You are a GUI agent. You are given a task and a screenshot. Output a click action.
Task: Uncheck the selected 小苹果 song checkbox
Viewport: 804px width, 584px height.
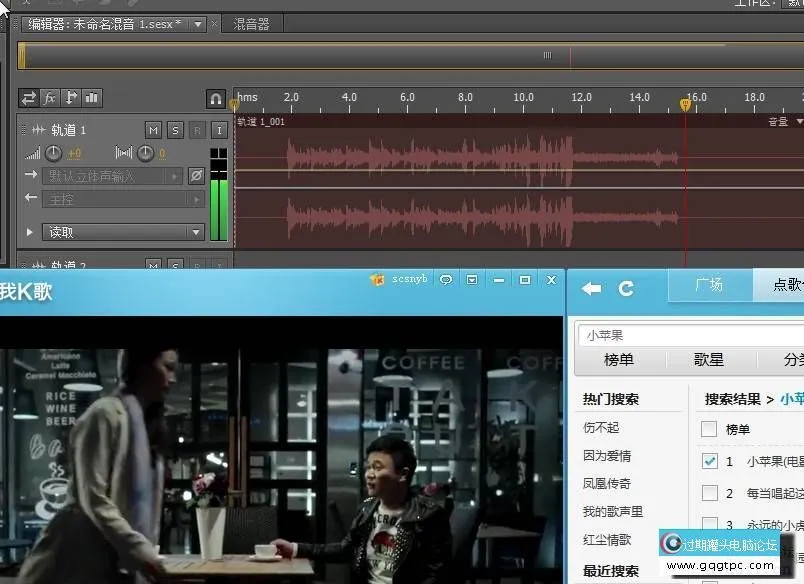pos(709,461)
